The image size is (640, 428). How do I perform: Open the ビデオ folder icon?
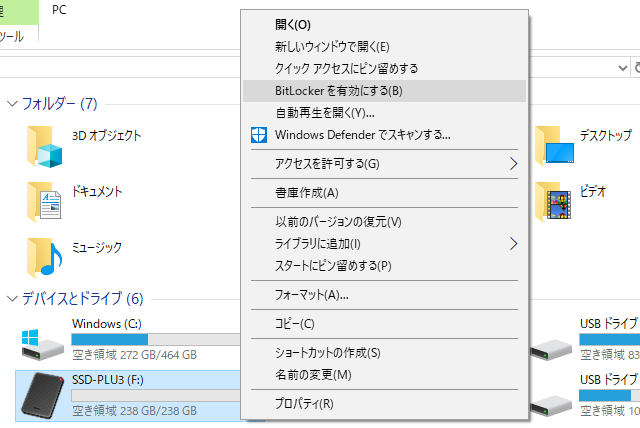(x=553, y=202)
